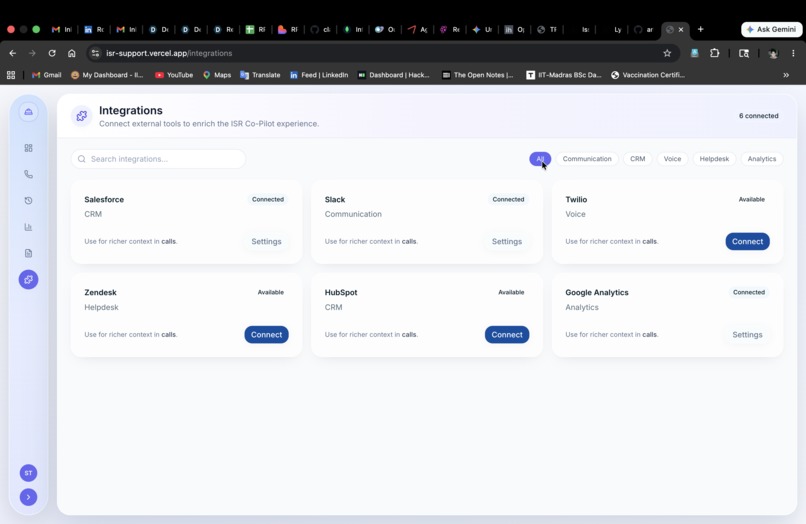Click the ISR Co-Pilot logo icon in sidebar
The width and height of the screenshot is (806, 524).
pyautogui.click(x=28, y=112)
